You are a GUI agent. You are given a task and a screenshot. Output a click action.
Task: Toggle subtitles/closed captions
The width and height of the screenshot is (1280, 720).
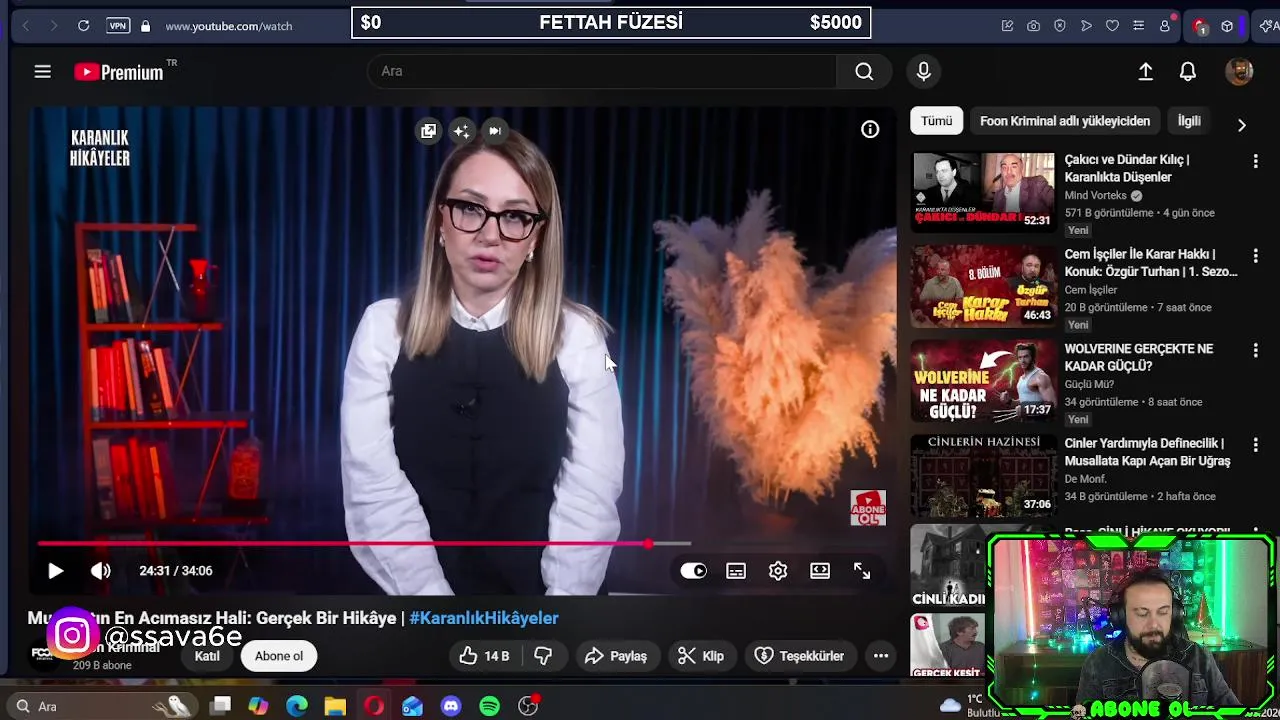[x=736, y=571]
